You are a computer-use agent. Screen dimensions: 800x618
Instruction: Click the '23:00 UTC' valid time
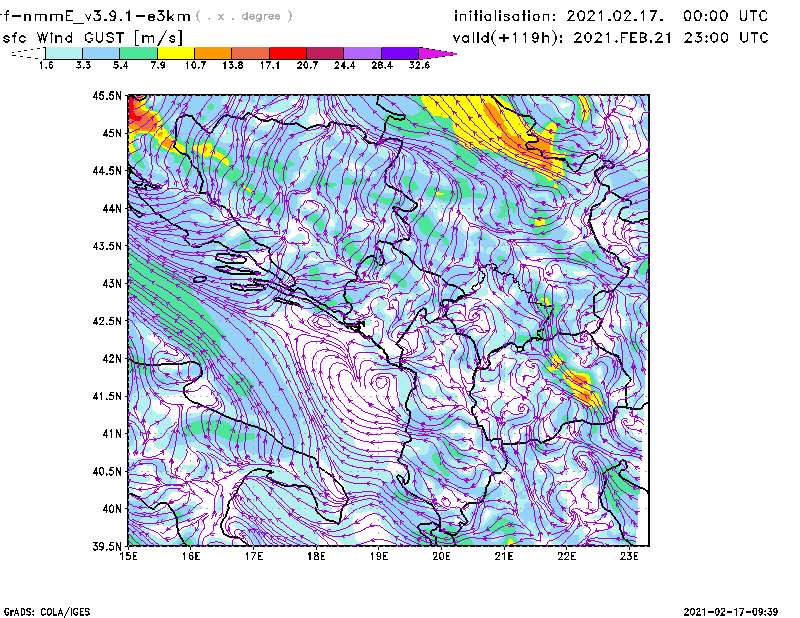(x=726, y=38)
